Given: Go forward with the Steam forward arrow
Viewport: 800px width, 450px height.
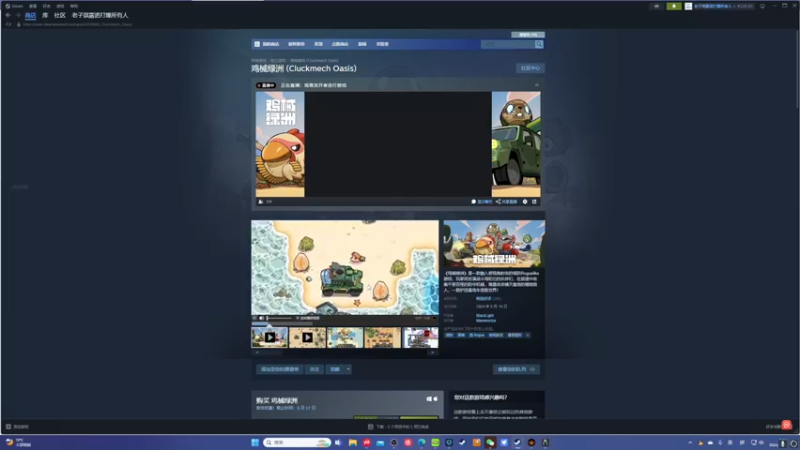Looking at the screenshot, I should pos(18,15).
